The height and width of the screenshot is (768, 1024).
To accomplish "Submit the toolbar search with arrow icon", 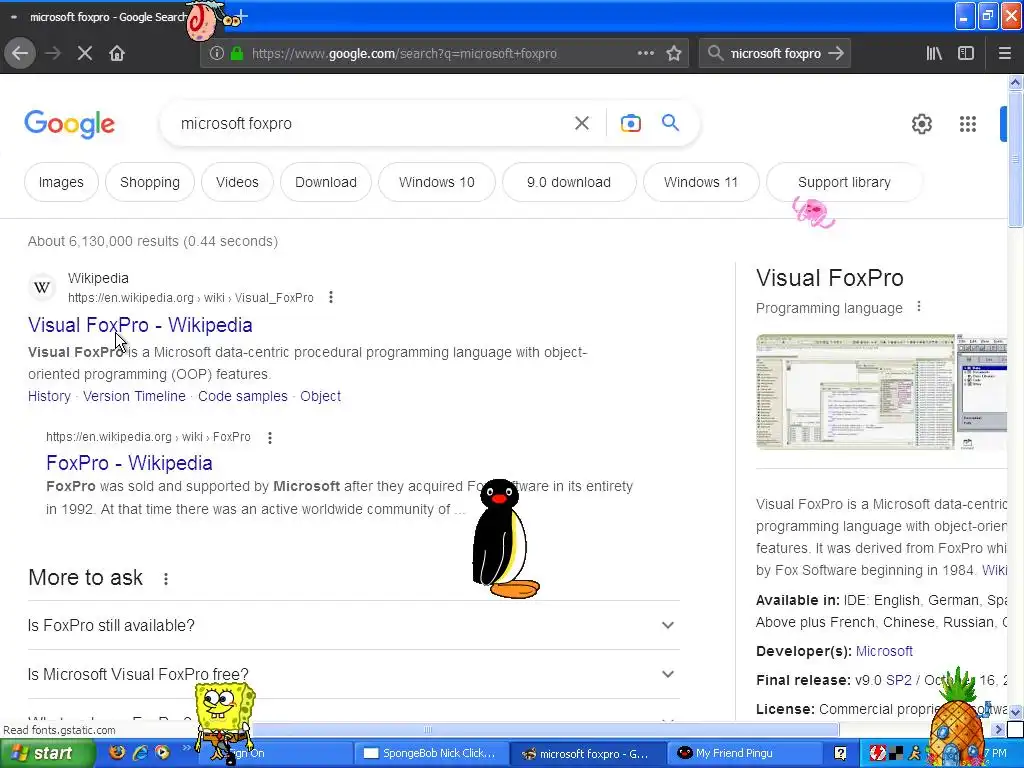I will click(x=836, y=53).
